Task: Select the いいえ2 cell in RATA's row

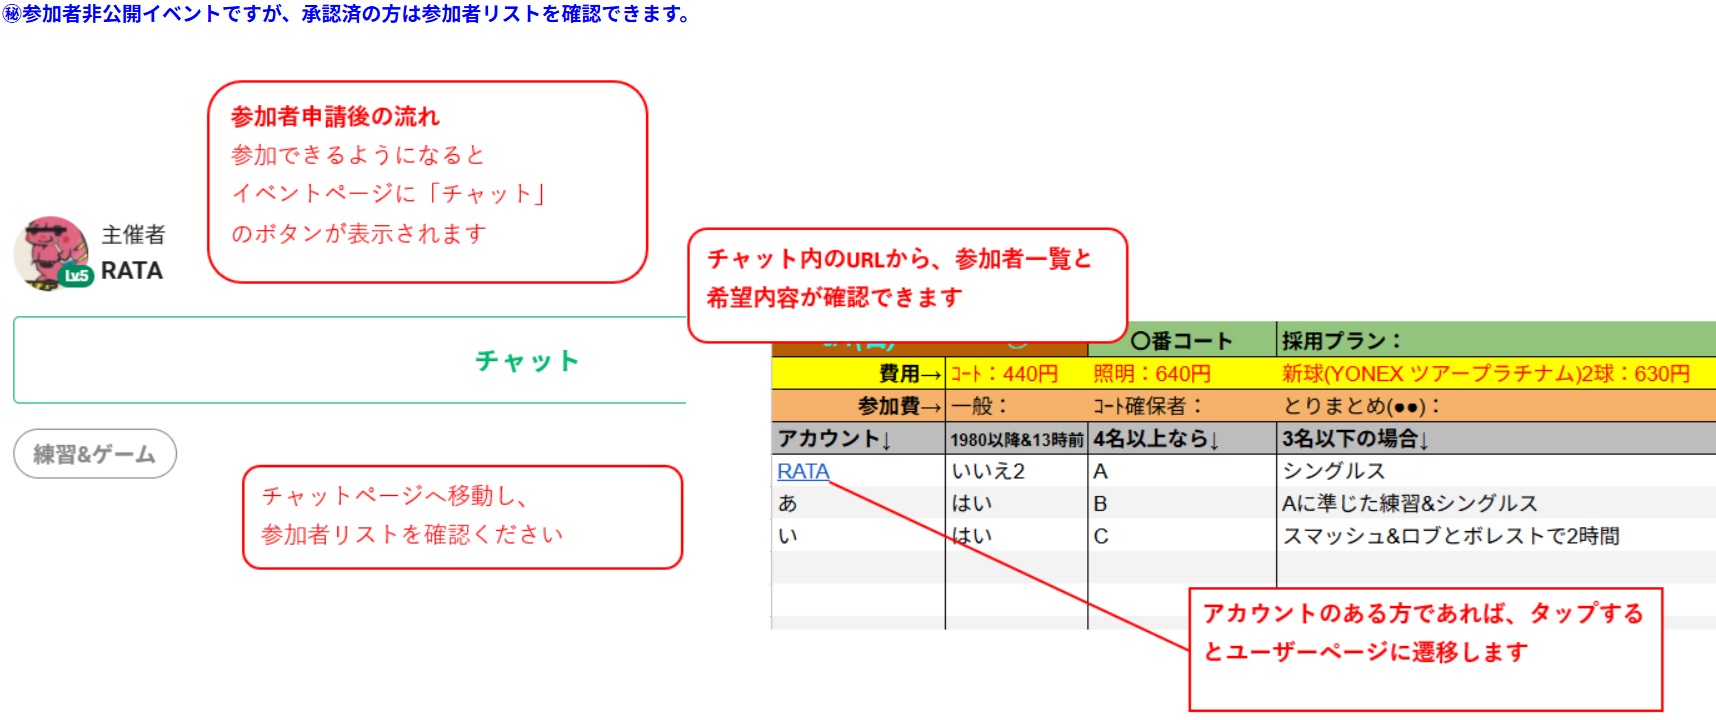Action: 988,471
